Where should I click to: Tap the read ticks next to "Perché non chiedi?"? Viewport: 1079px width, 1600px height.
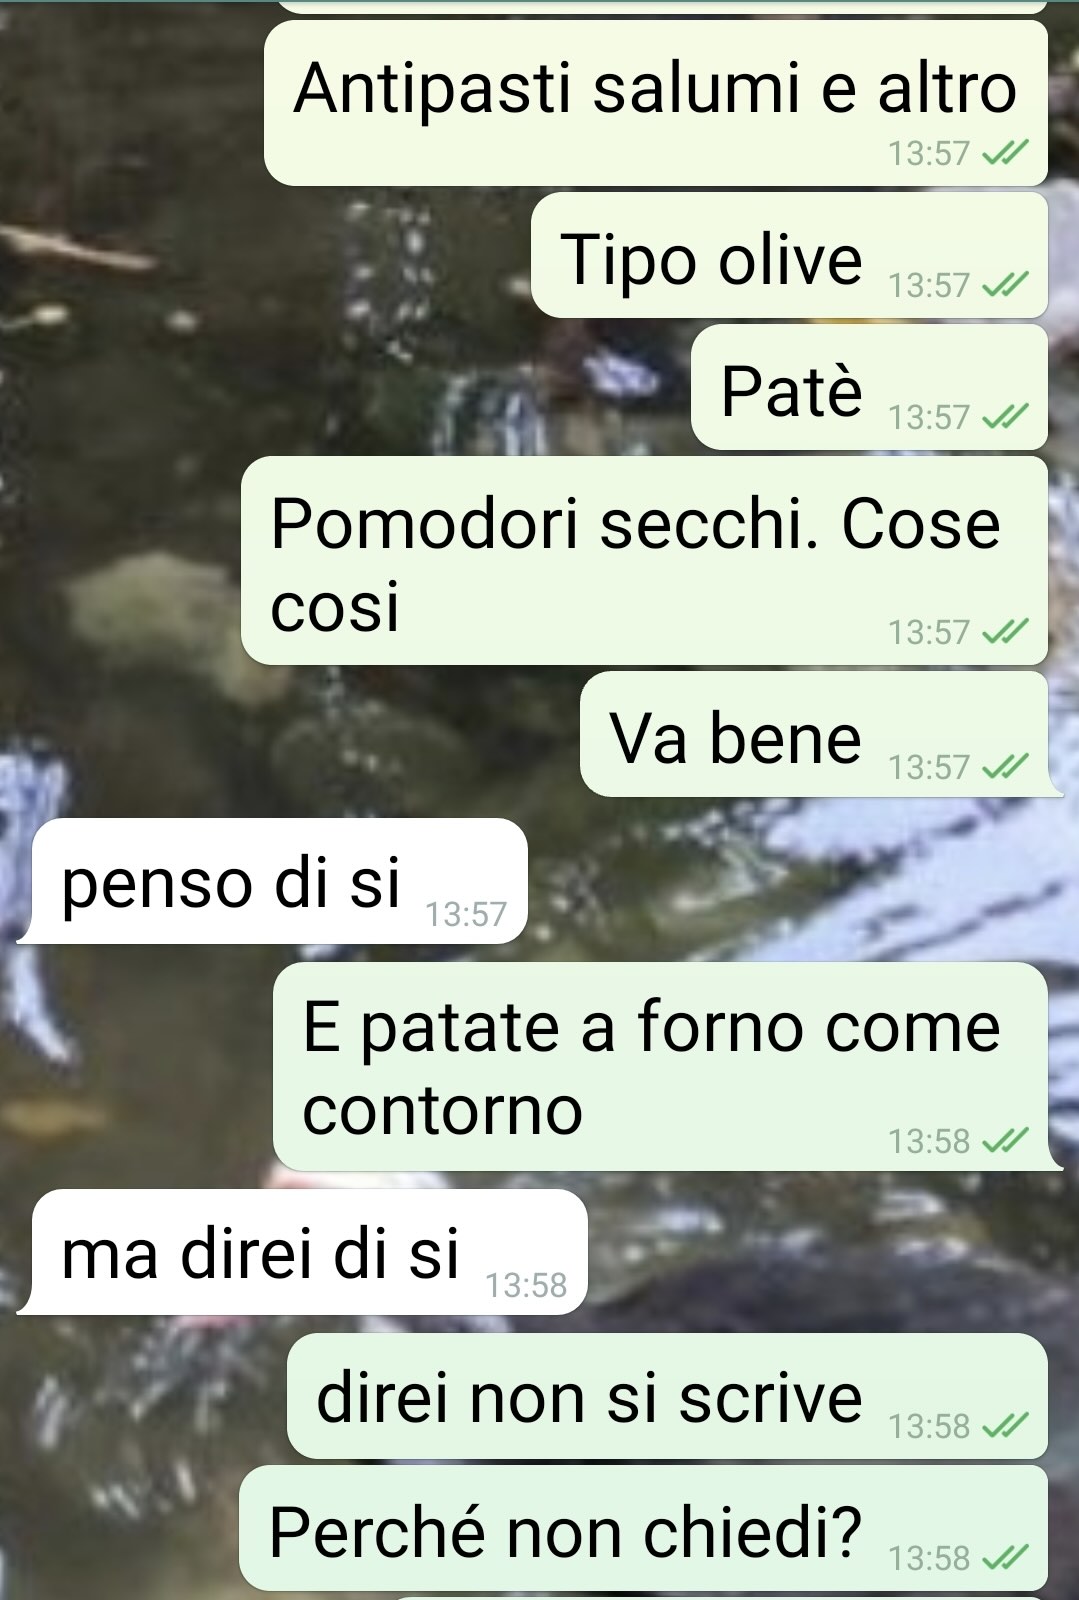point(1005,1557)
